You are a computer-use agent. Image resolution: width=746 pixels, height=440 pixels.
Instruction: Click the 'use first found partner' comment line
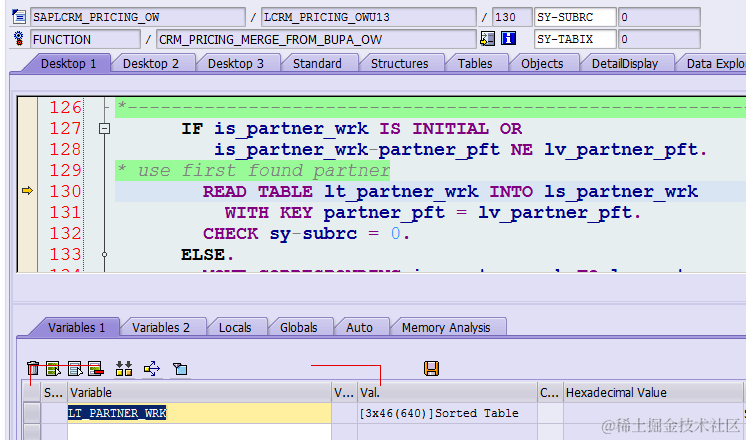pos(253,170)
